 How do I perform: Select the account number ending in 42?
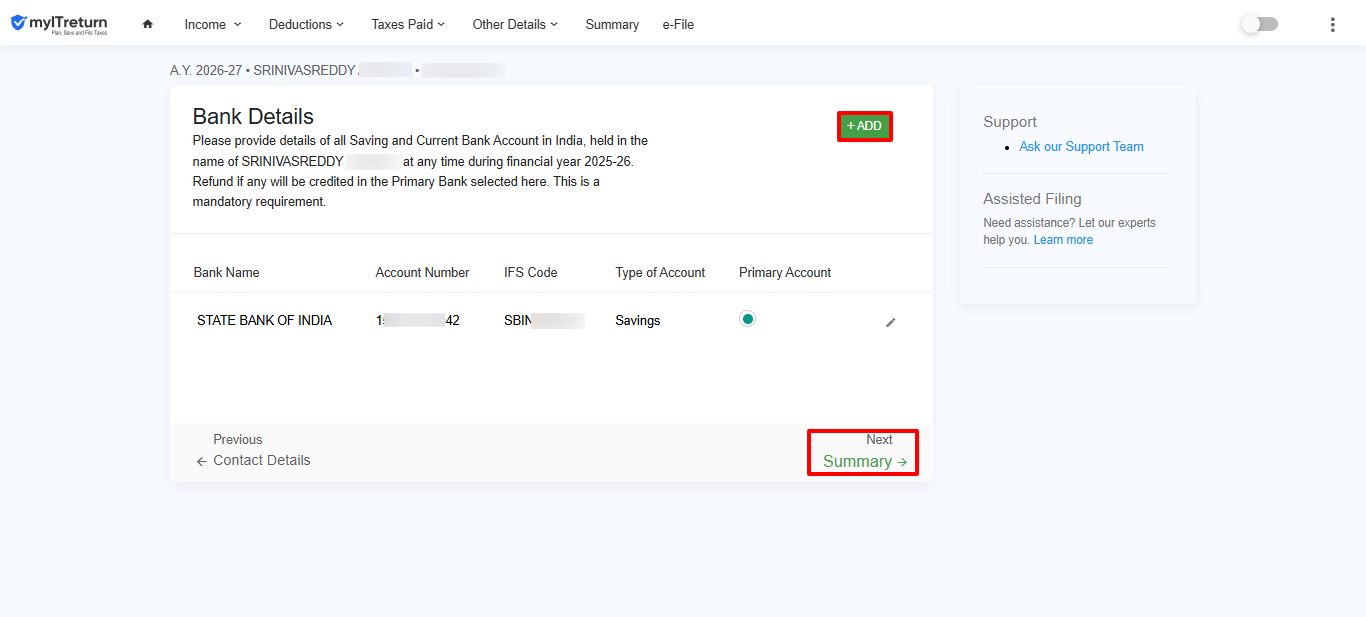point(417,321)
